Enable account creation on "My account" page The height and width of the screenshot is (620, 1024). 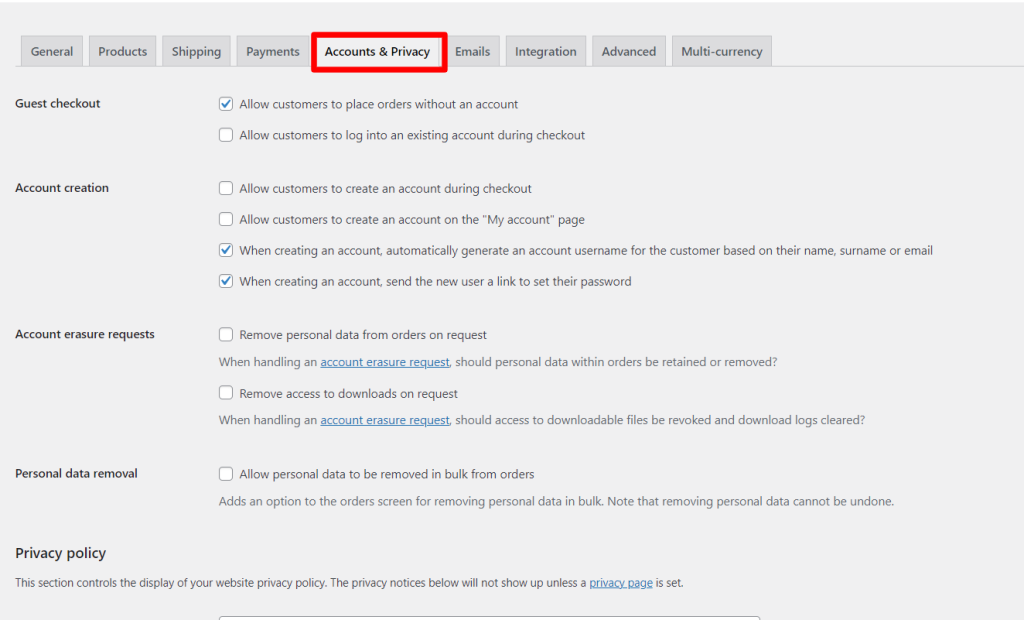(x=226, y=219)
